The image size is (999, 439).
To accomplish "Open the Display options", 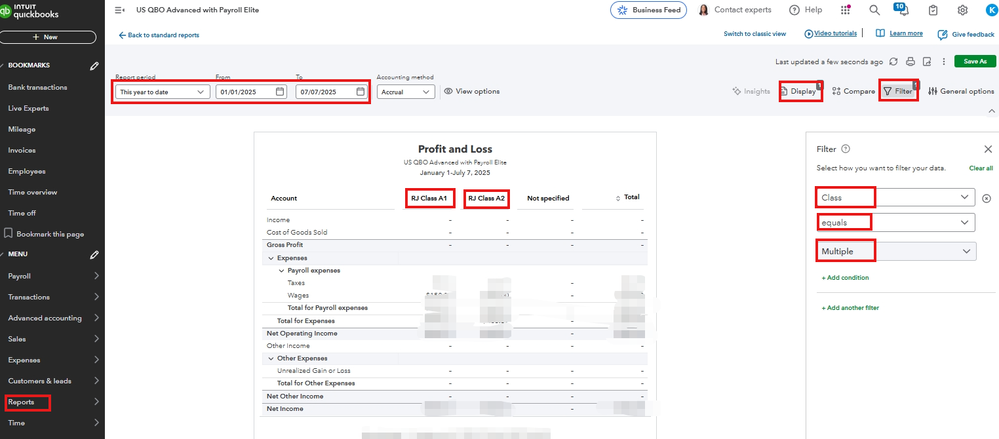I will click(800, 91).
